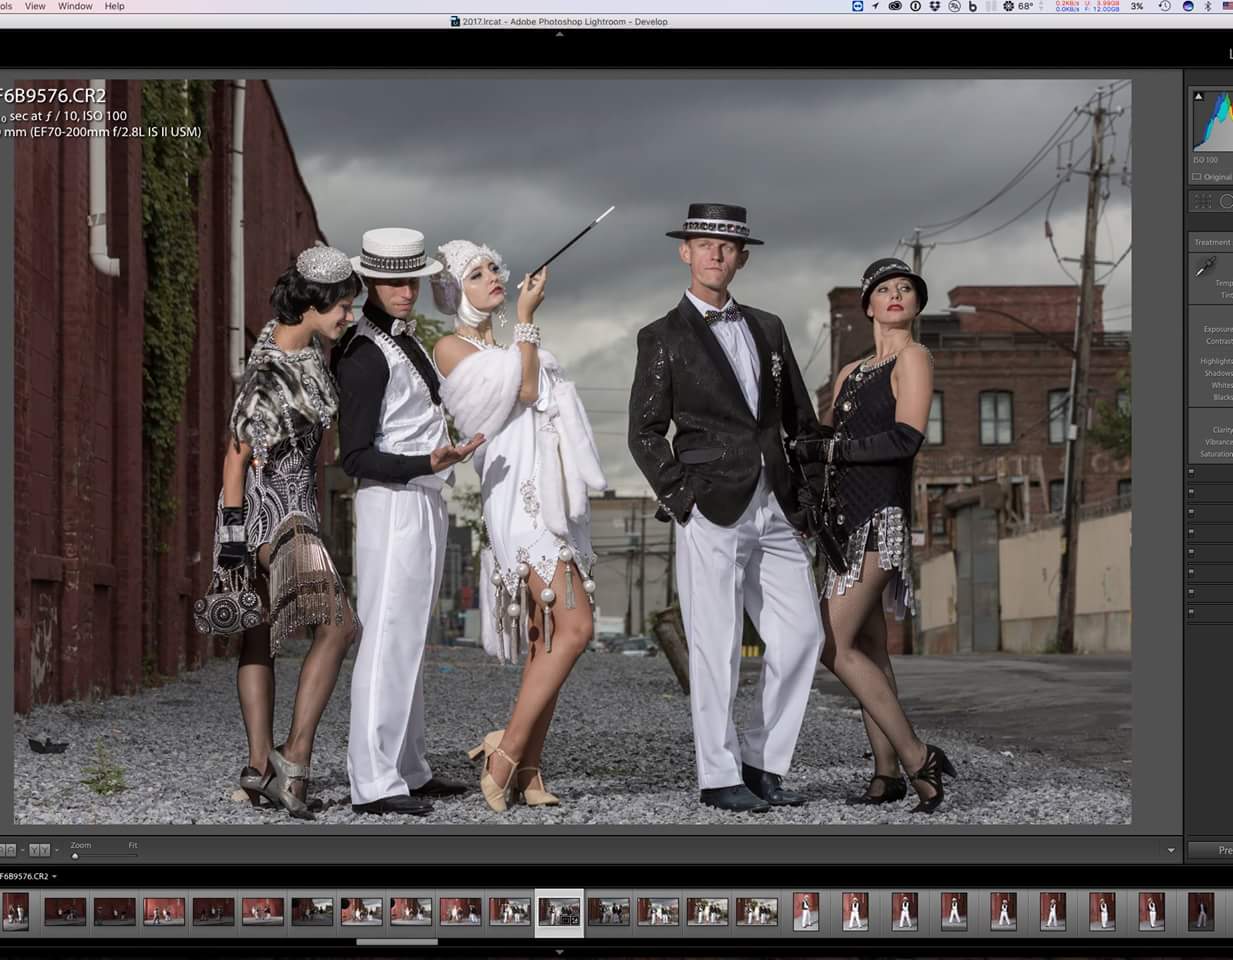Select the Crop Overlay tool
The width and height of the screenshot is (1233, 960).
pyautogui.click(x=1203, y=201)
